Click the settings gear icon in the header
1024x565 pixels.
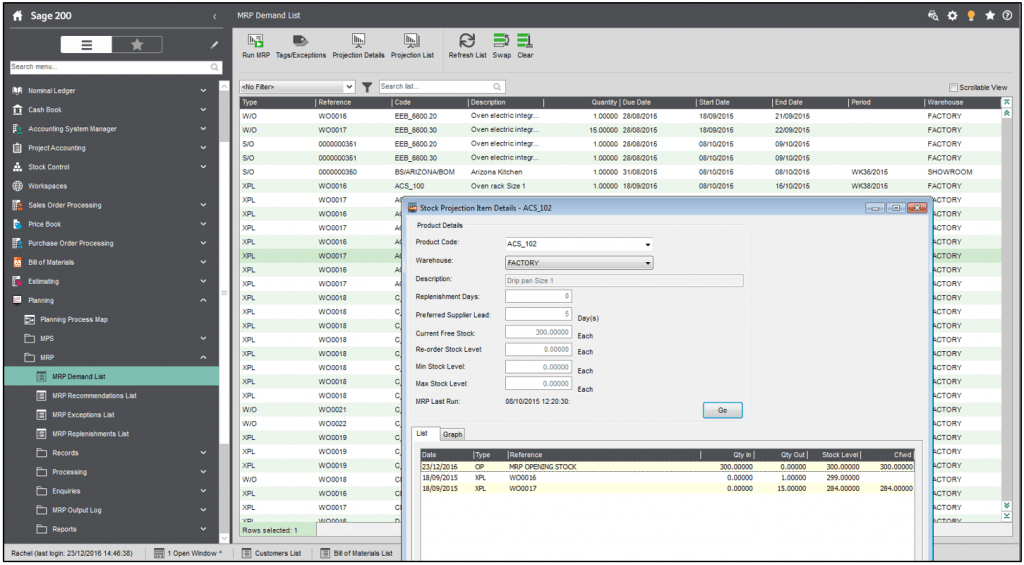click(x=952, y=16)
